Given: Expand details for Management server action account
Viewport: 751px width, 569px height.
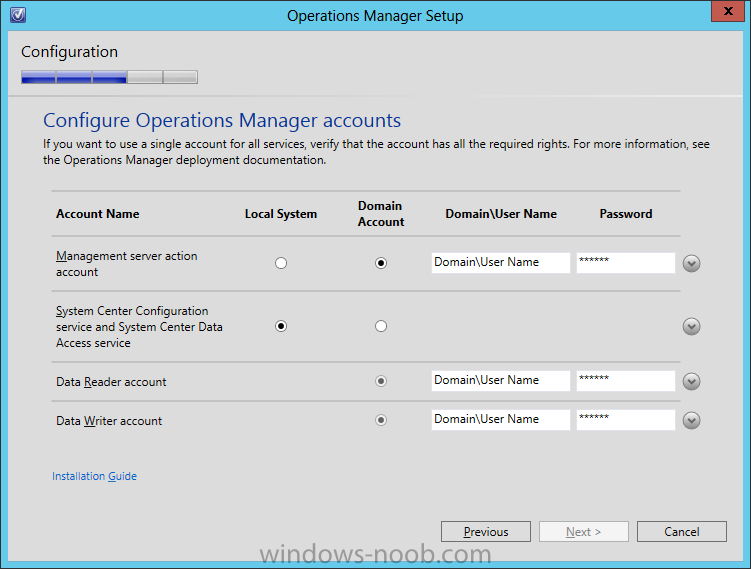Looking at the screenshot, I should click(691, 263).
